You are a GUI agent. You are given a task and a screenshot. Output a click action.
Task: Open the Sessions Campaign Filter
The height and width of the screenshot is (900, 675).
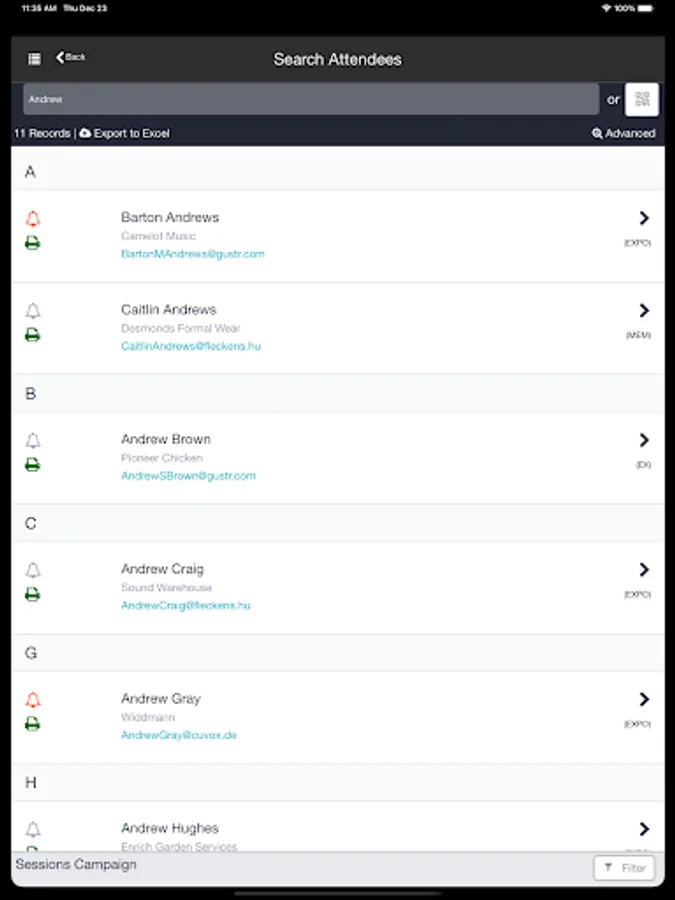(624, 868)
